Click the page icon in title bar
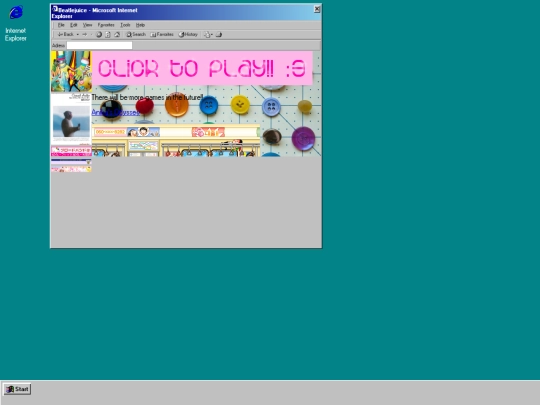Image resolution: width=540 pixels, height=405 pixels. (55, 9)
